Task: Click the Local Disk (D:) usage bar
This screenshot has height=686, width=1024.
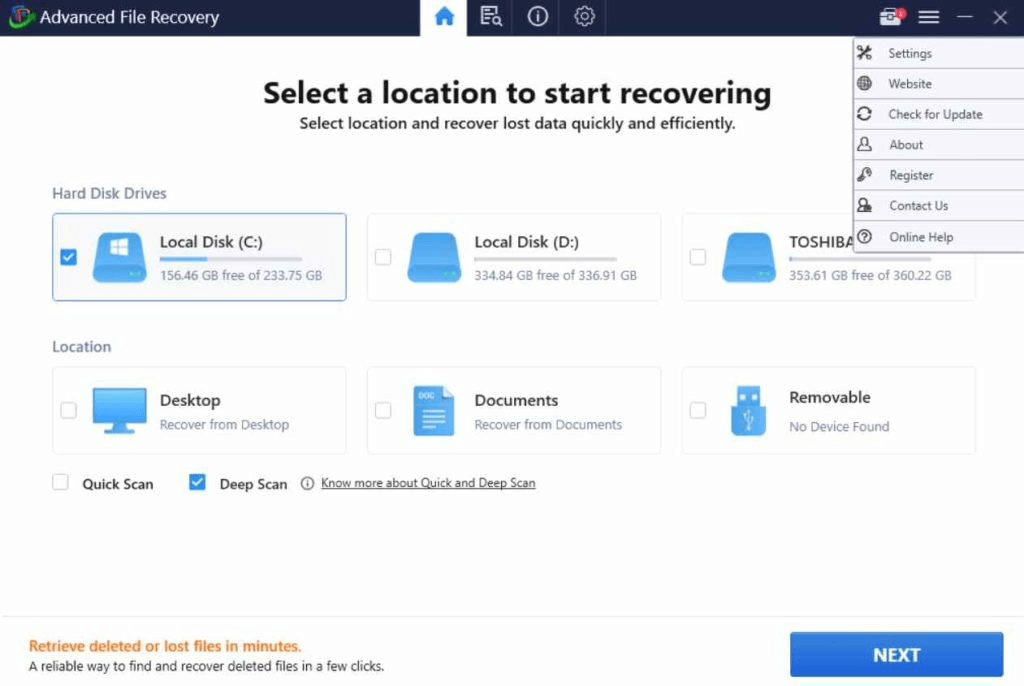Action: (545, 259)
